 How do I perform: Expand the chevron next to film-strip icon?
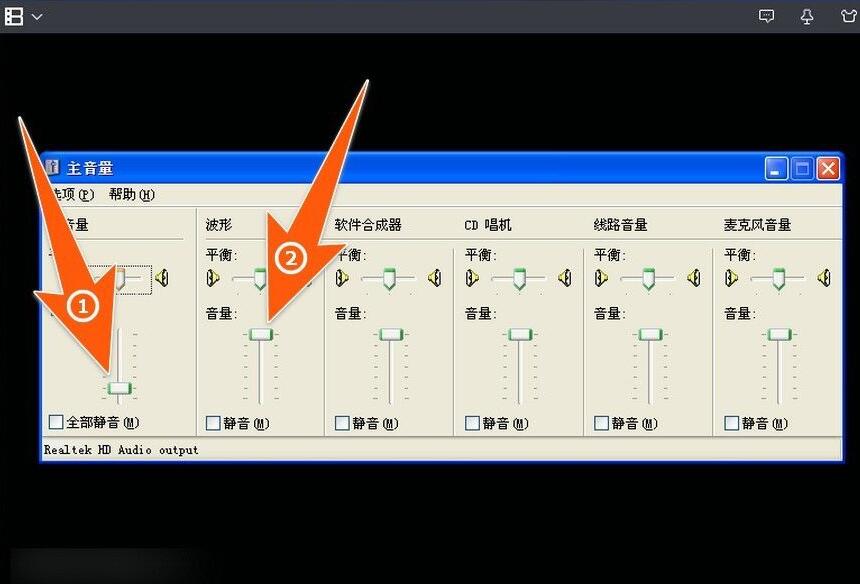37,16
